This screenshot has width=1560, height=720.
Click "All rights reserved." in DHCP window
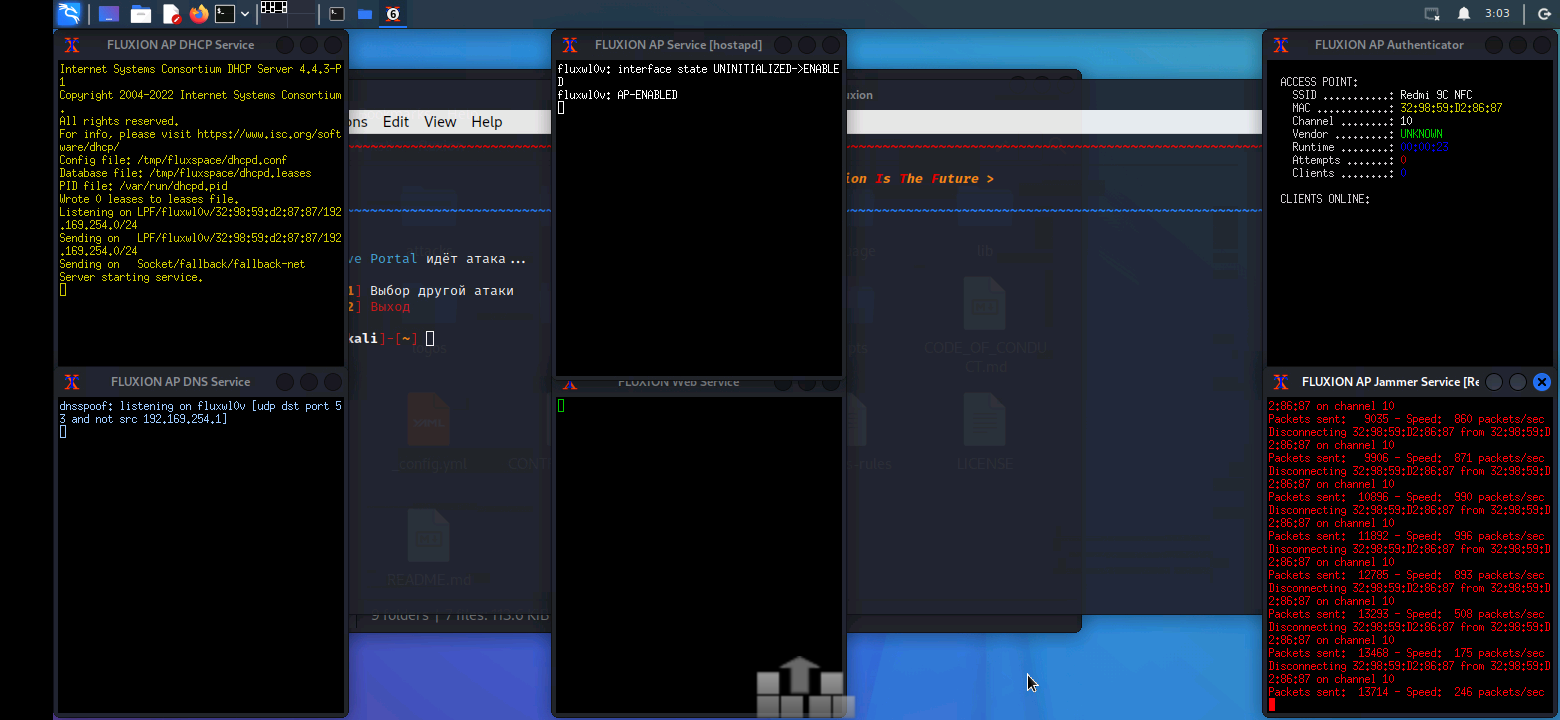[x=119, y=121]
